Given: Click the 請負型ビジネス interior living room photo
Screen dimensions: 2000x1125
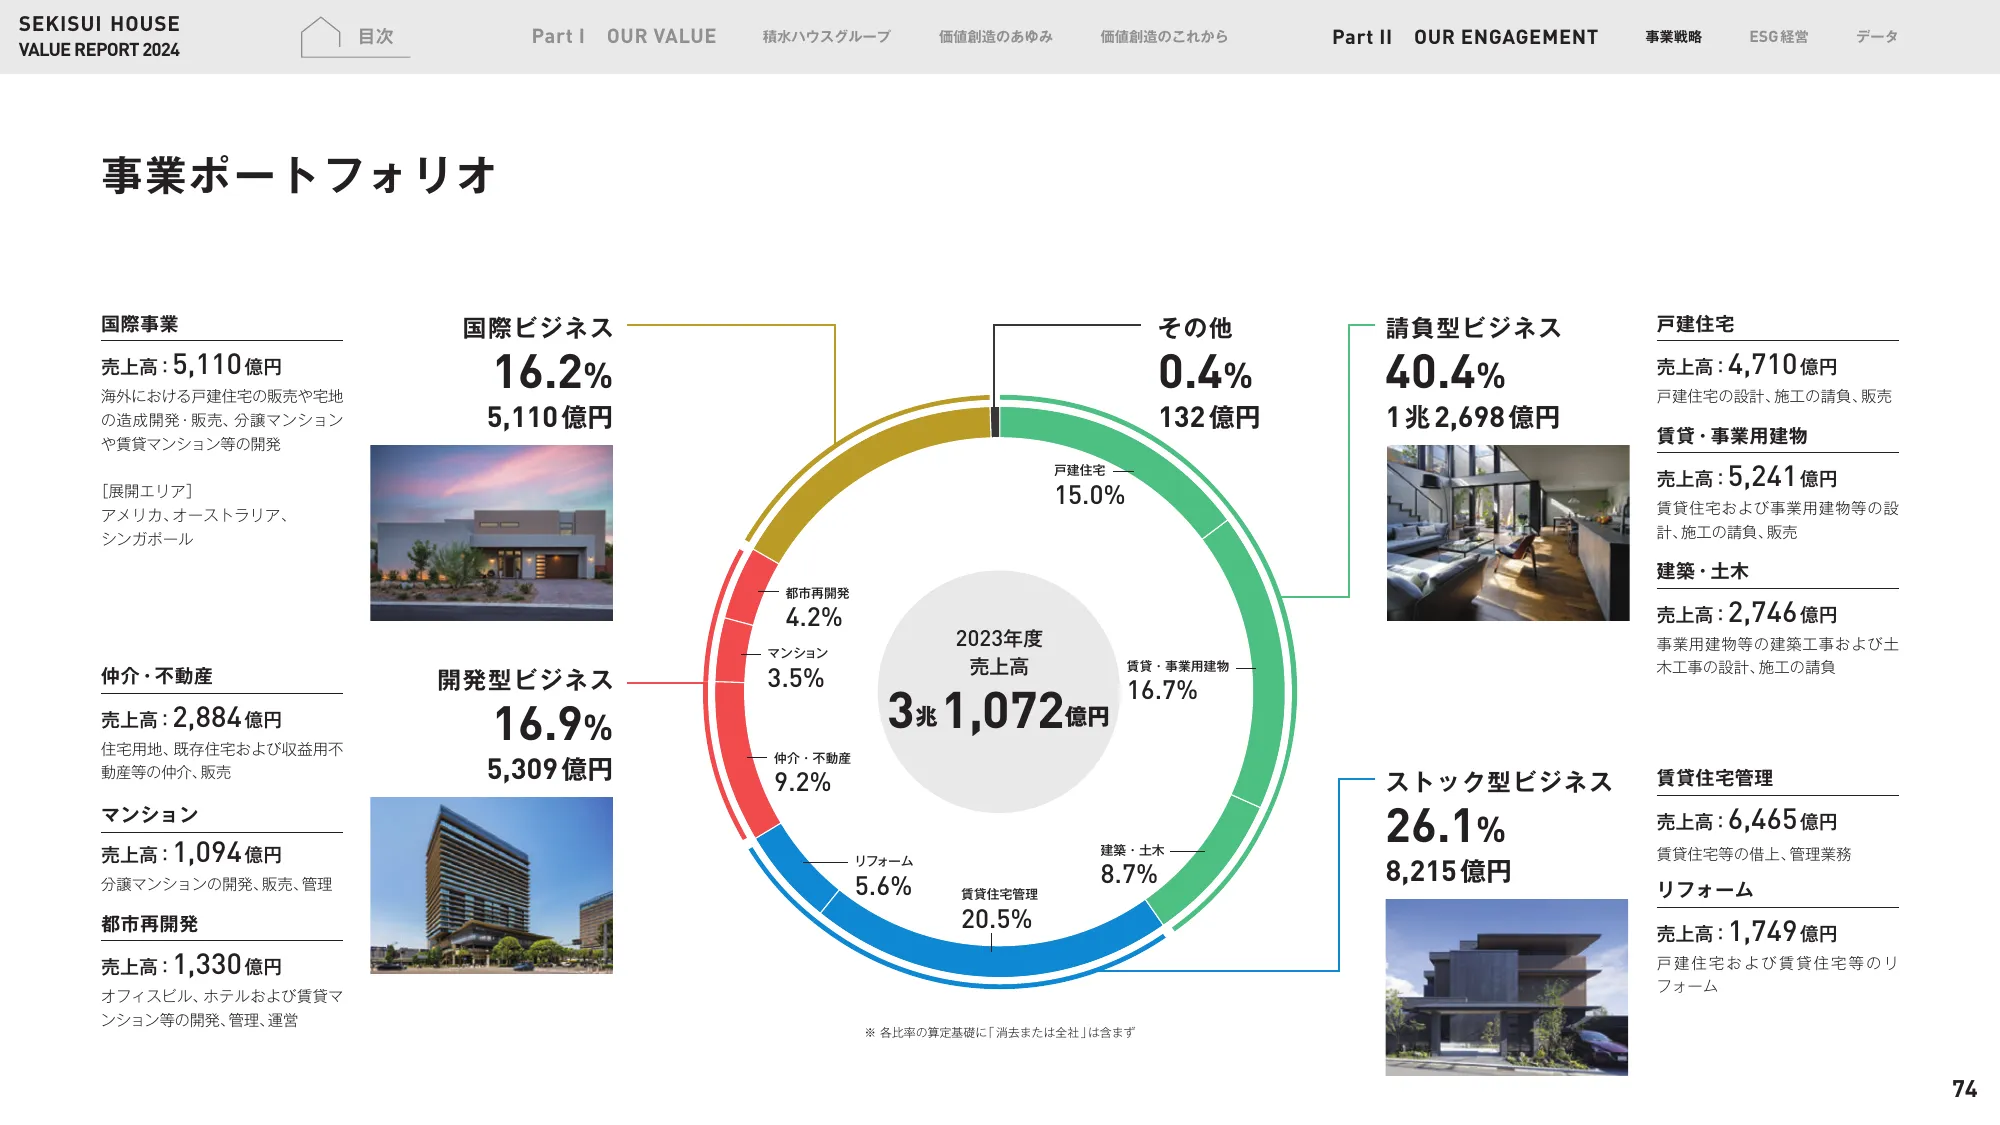Looking at the screenshot, I should pos(1508,533).
